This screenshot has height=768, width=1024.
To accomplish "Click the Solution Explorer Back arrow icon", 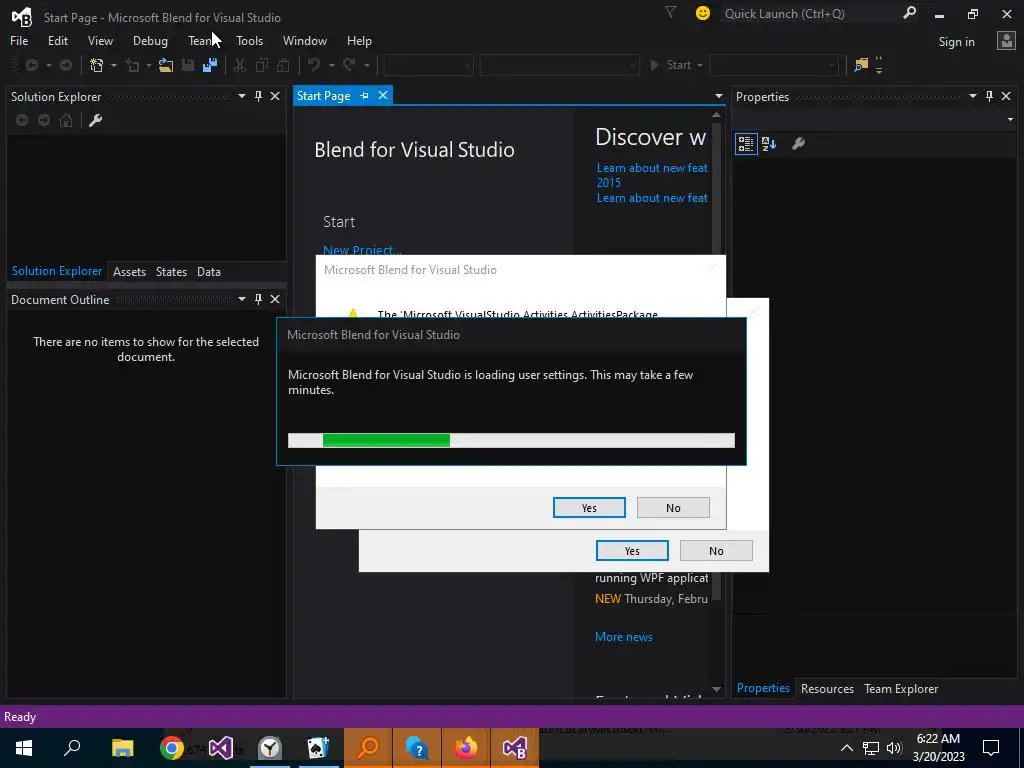I will (x=22, y=120).
